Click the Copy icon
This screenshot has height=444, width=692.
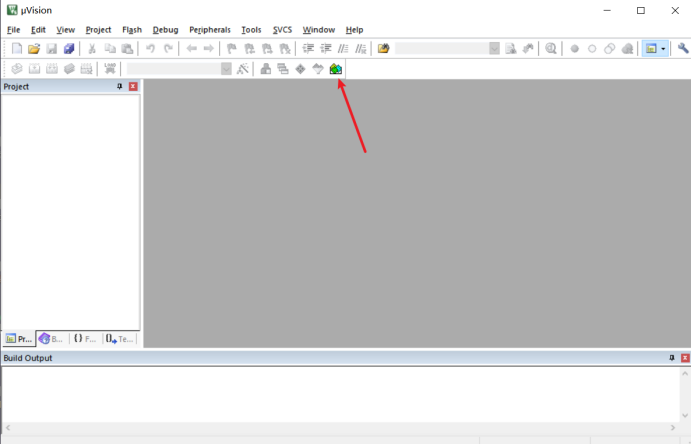(x=109, y=49)
